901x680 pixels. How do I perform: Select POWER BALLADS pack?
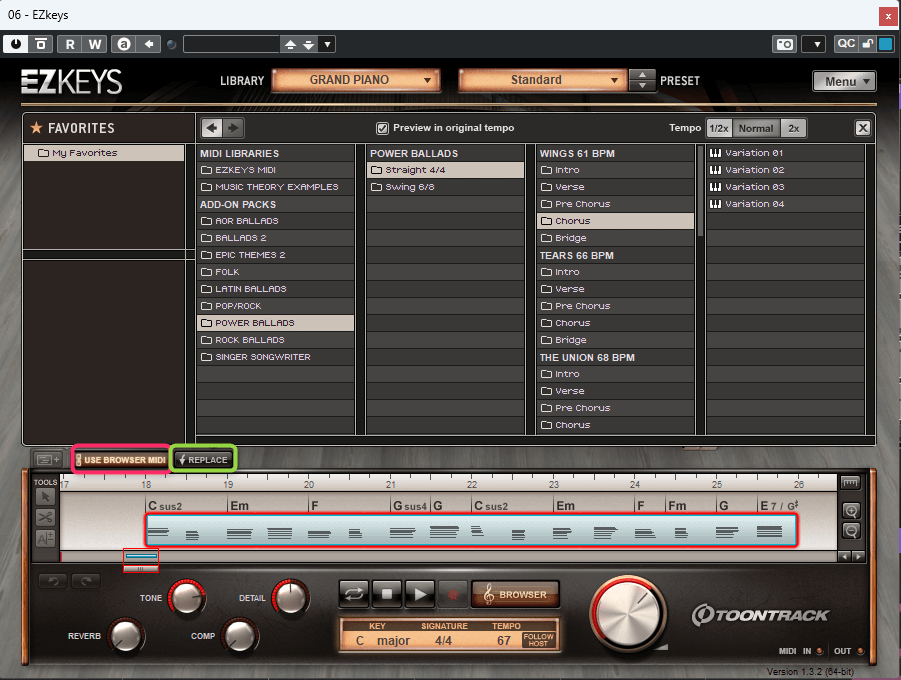[x=275, y=323]
